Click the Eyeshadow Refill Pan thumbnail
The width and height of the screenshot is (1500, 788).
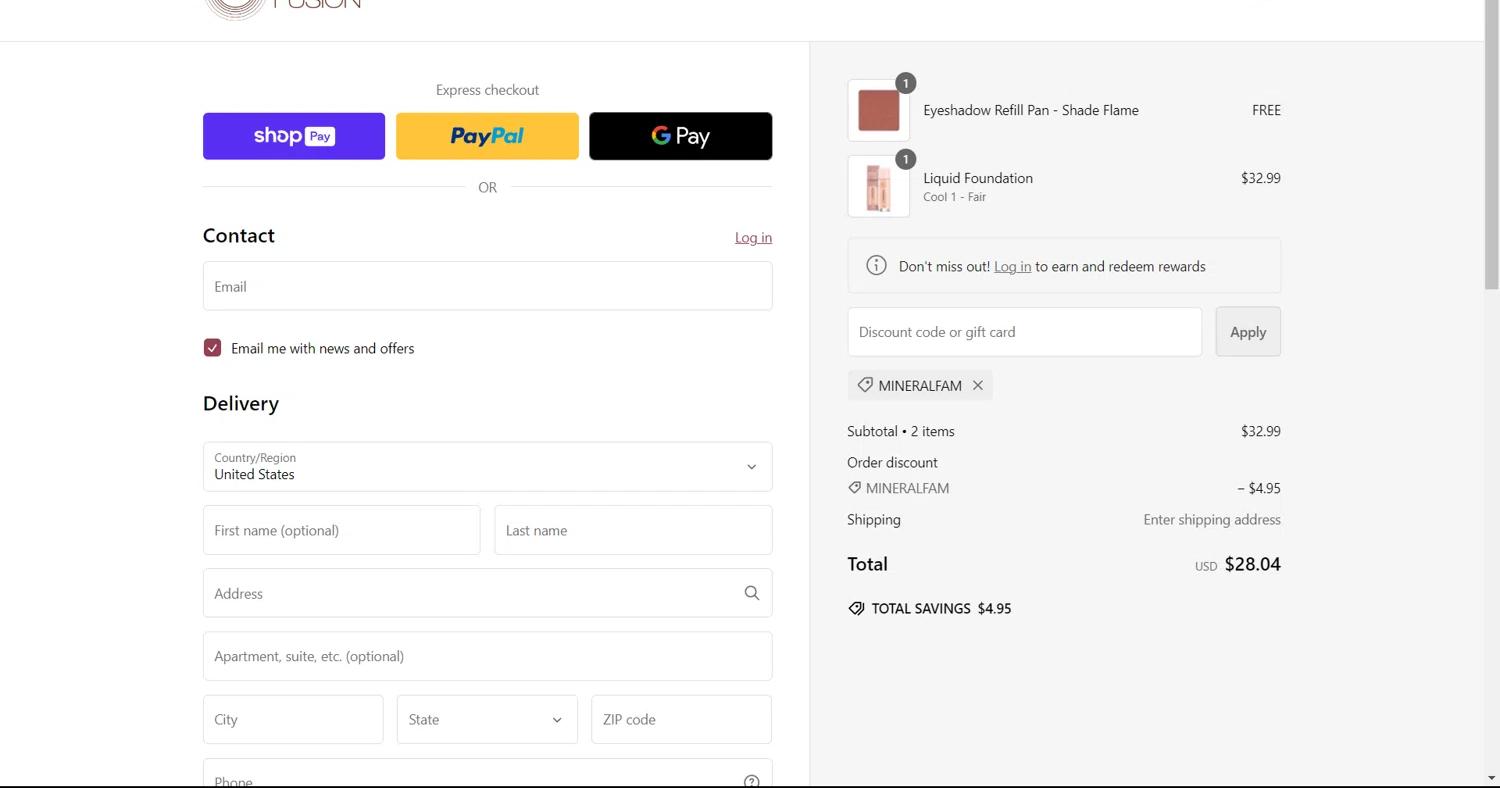pos(878,110)
